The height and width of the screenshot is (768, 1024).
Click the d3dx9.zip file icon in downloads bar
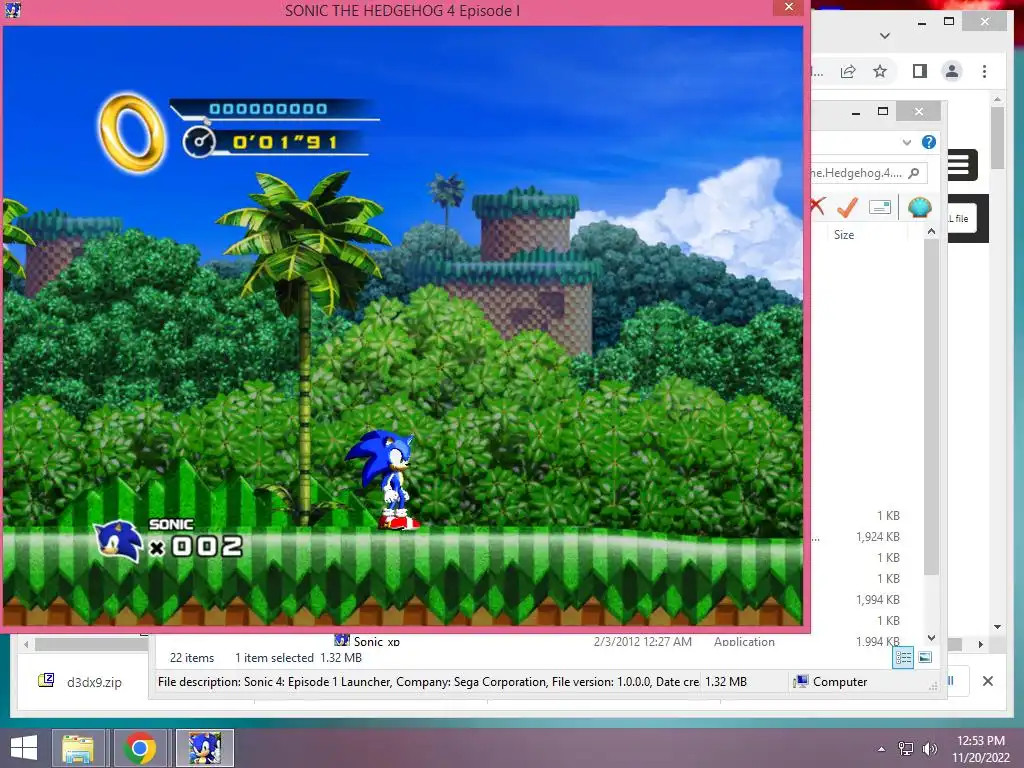[46, 680]
